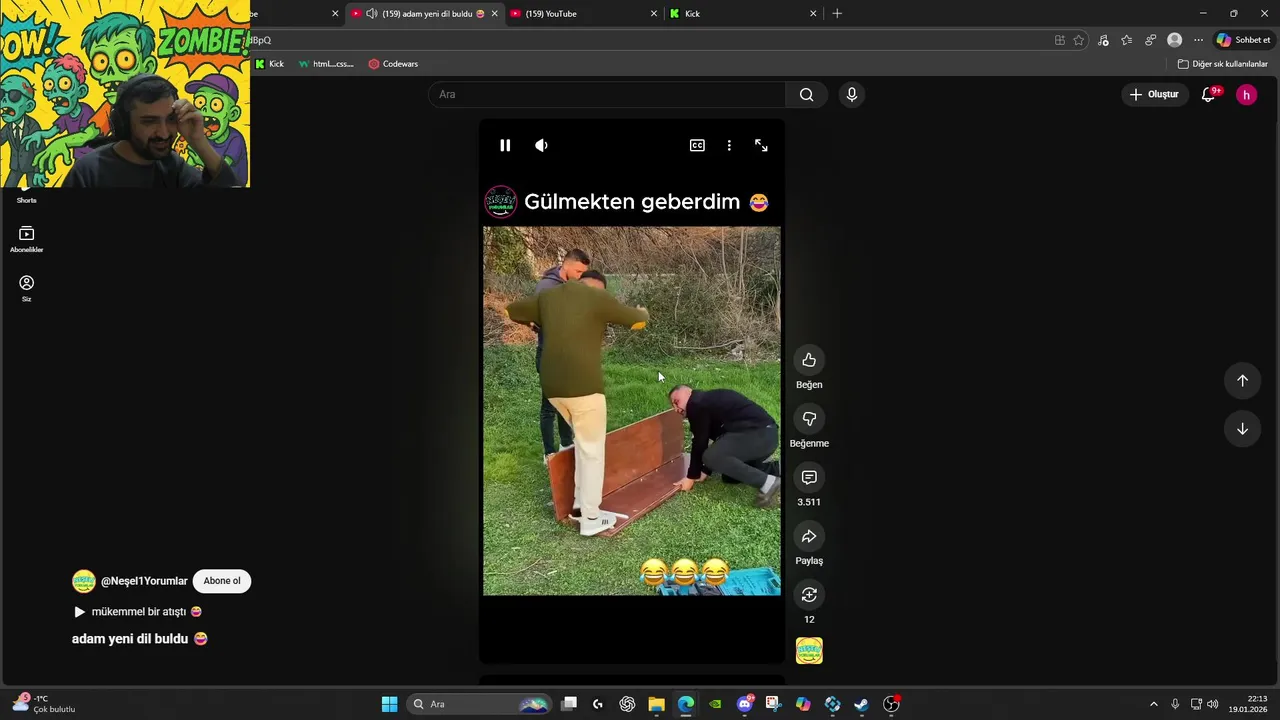Open the Kick bookmark in favorites bar

[269, 64]
